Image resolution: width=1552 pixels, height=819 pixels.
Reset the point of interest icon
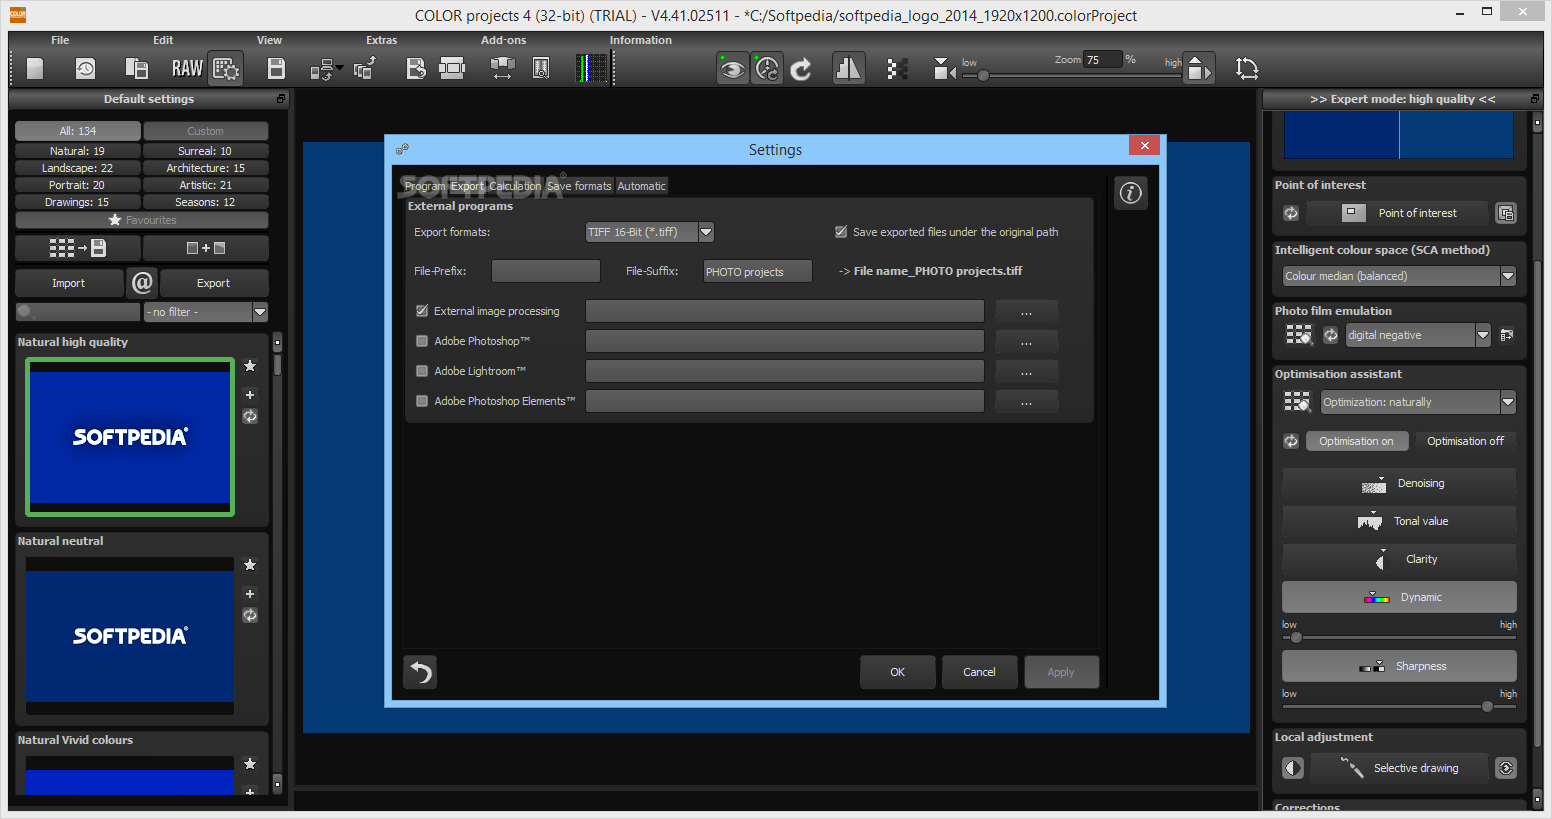point(1291,213)
